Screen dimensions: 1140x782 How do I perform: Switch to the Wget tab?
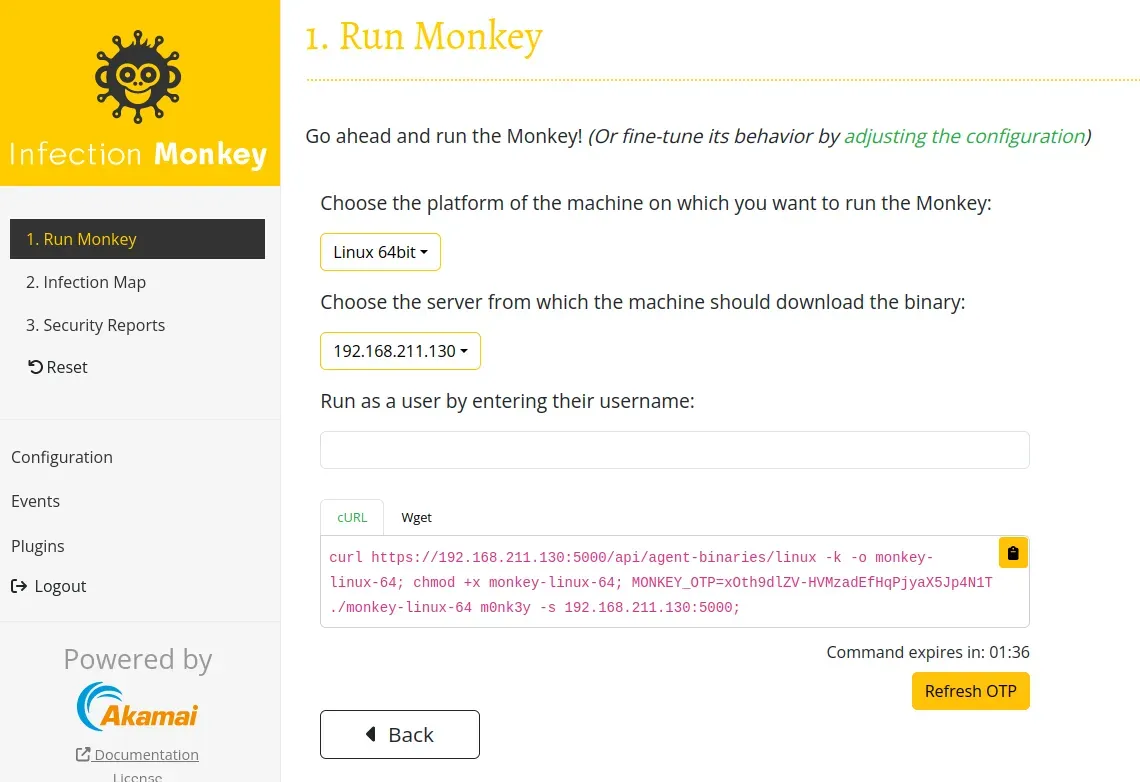pyautogui.click(x=416, y=517)
